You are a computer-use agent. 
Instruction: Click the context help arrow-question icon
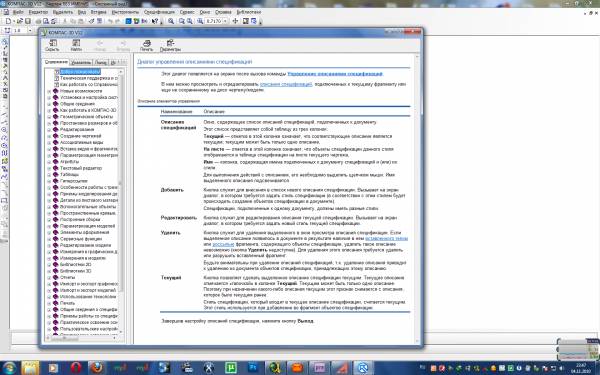tap(154, 21)
